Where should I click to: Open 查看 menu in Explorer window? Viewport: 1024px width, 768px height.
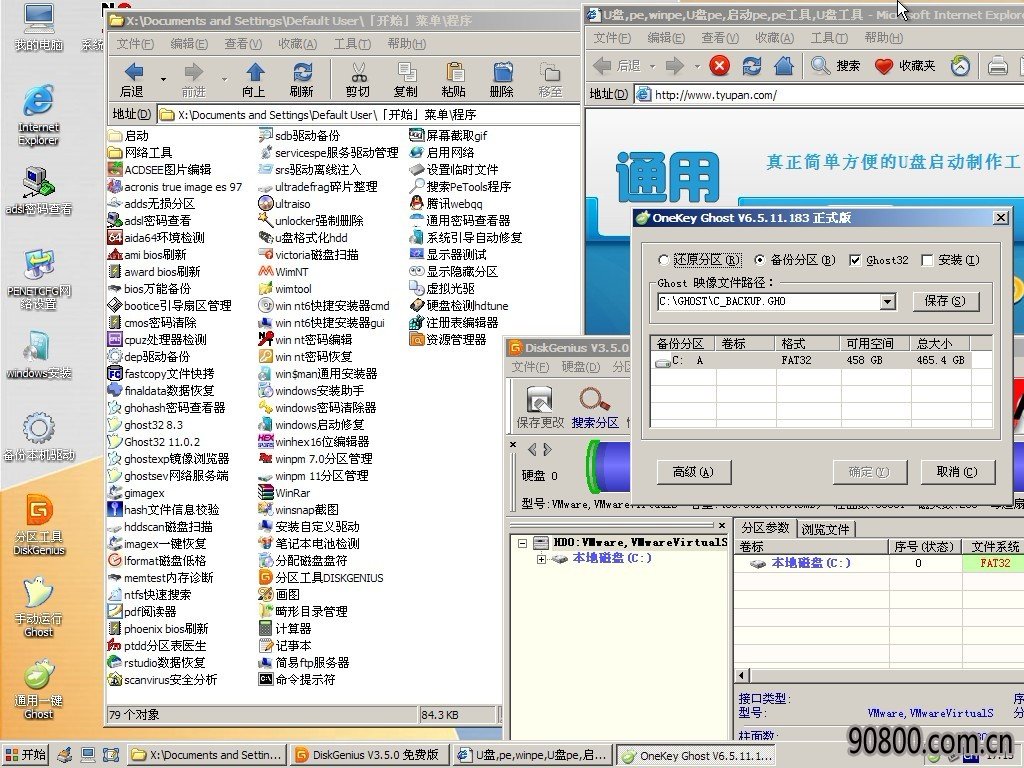(243, 44)
